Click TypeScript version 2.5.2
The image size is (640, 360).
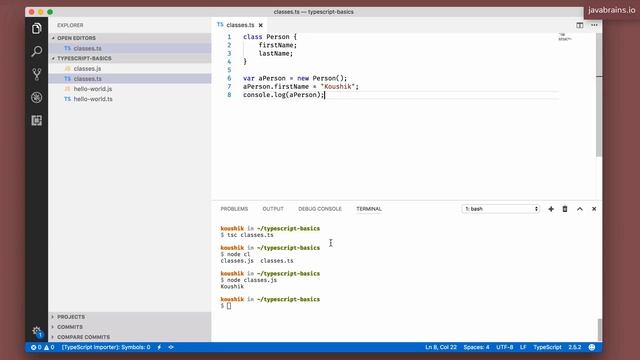(x=575, y=347)
